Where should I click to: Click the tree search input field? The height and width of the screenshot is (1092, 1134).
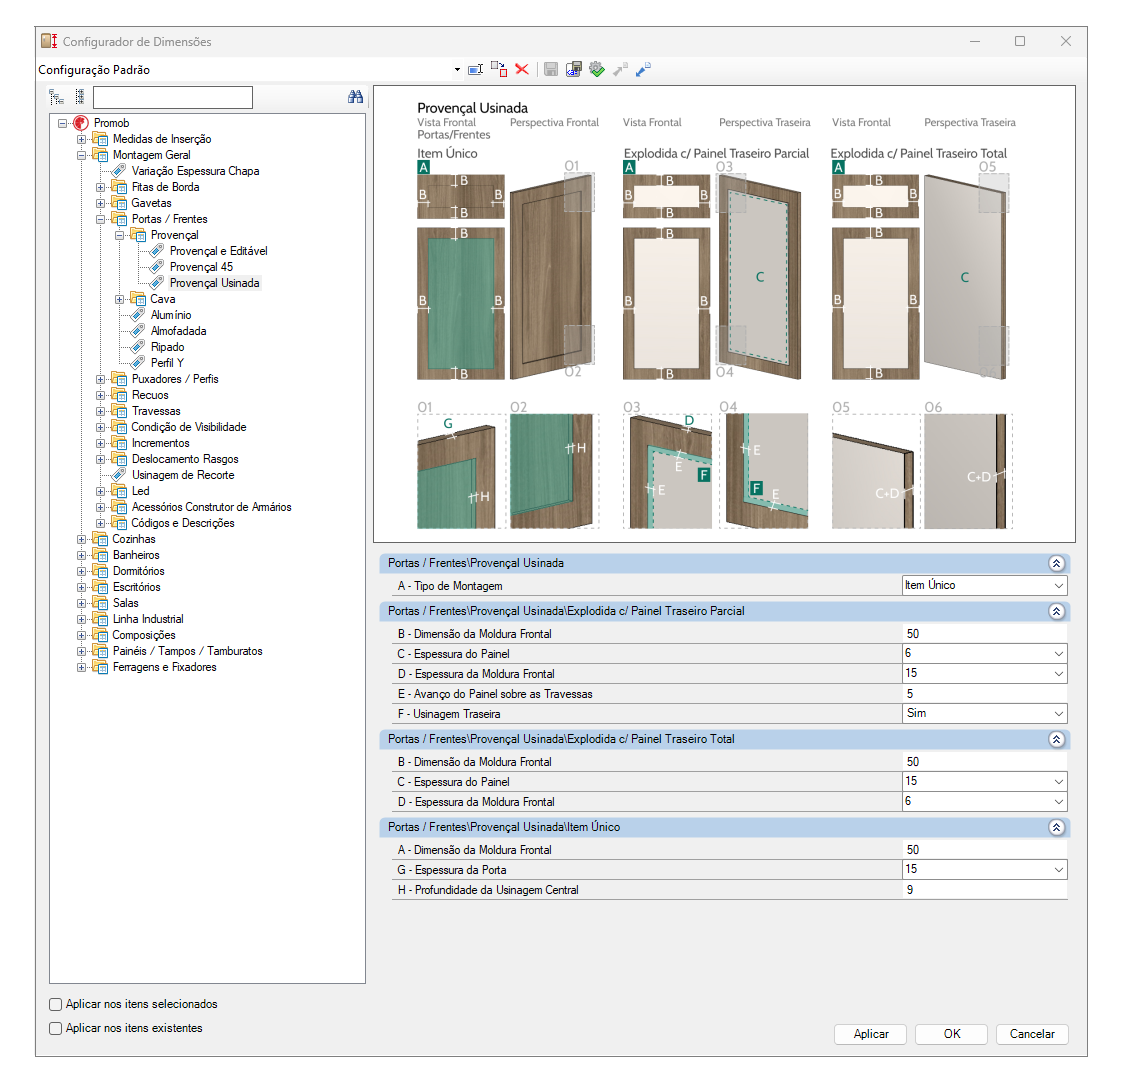[173, 97]
